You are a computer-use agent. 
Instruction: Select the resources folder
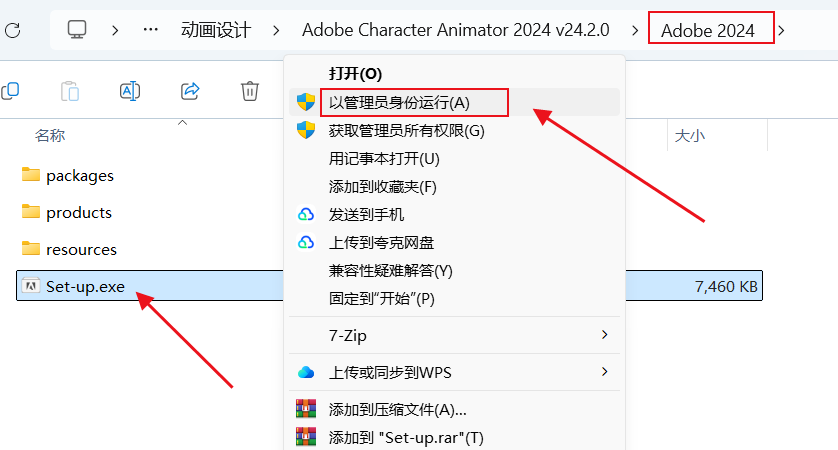[81, 249]
